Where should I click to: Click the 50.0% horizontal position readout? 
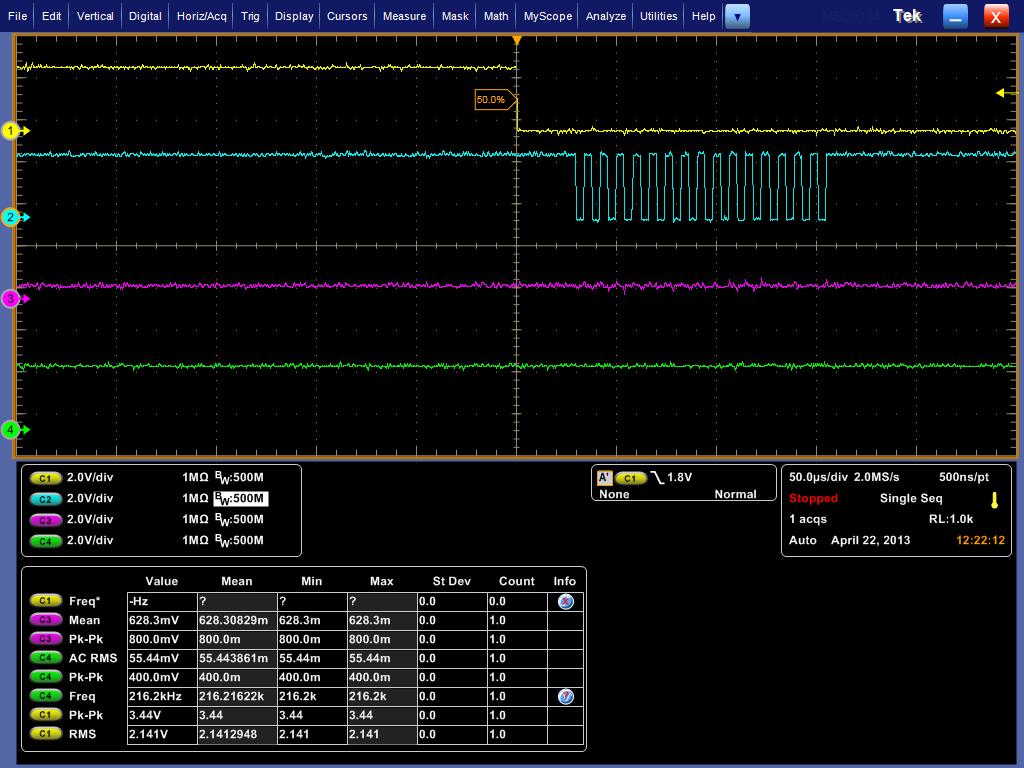pyautogui.click(x=491, y=100)
